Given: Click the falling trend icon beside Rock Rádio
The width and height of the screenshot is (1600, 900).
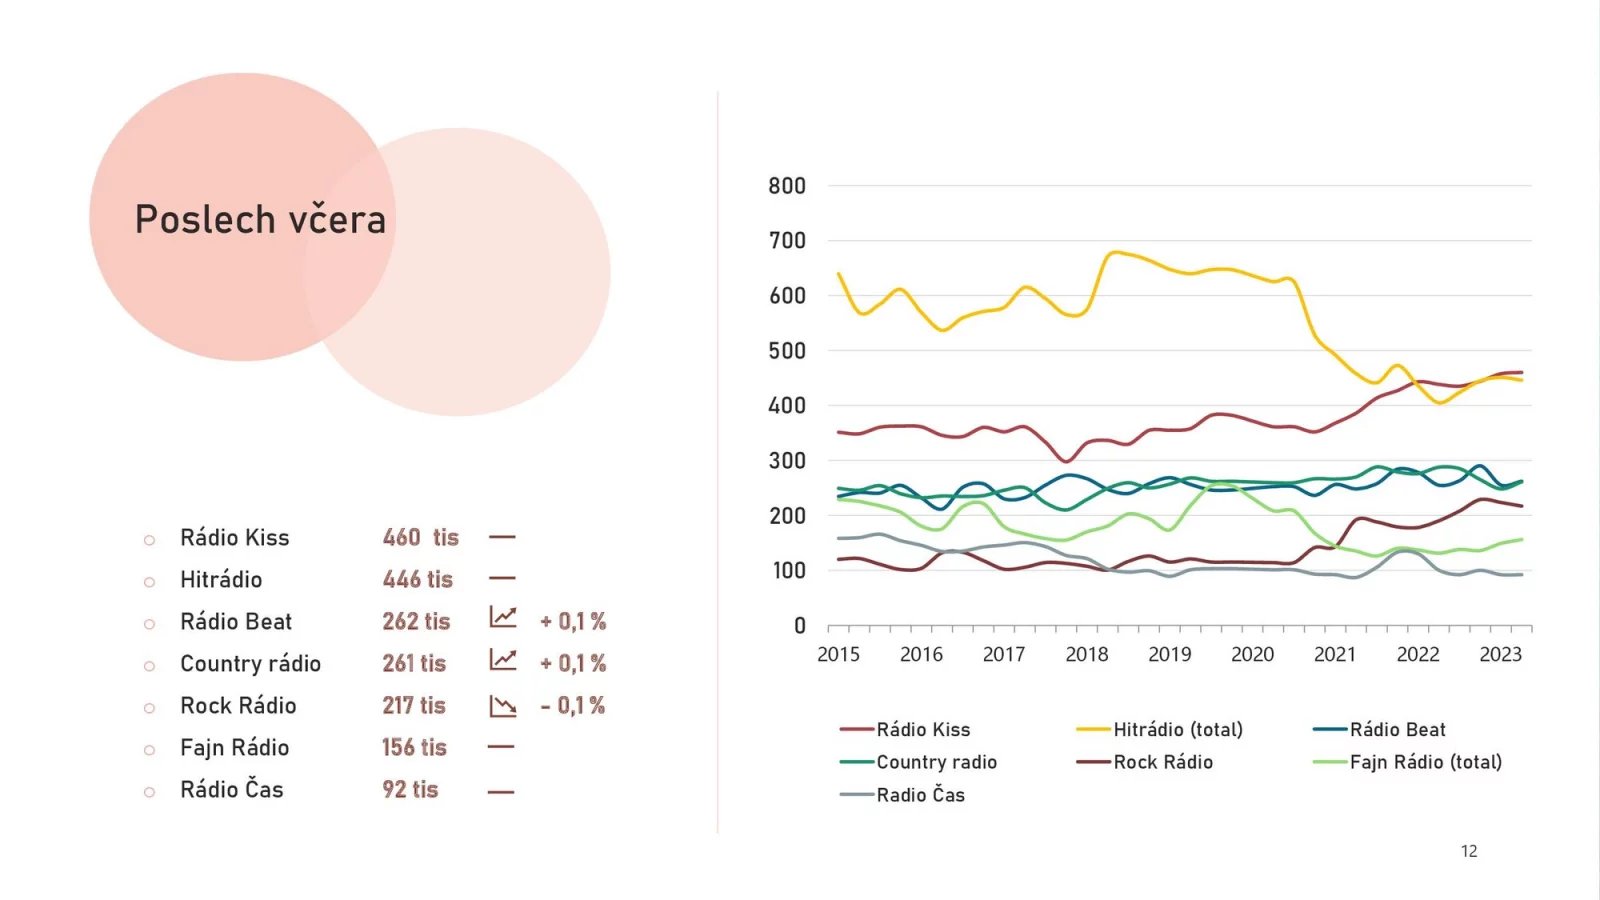Looking at the screenshot, I should (x=503, y=706).
